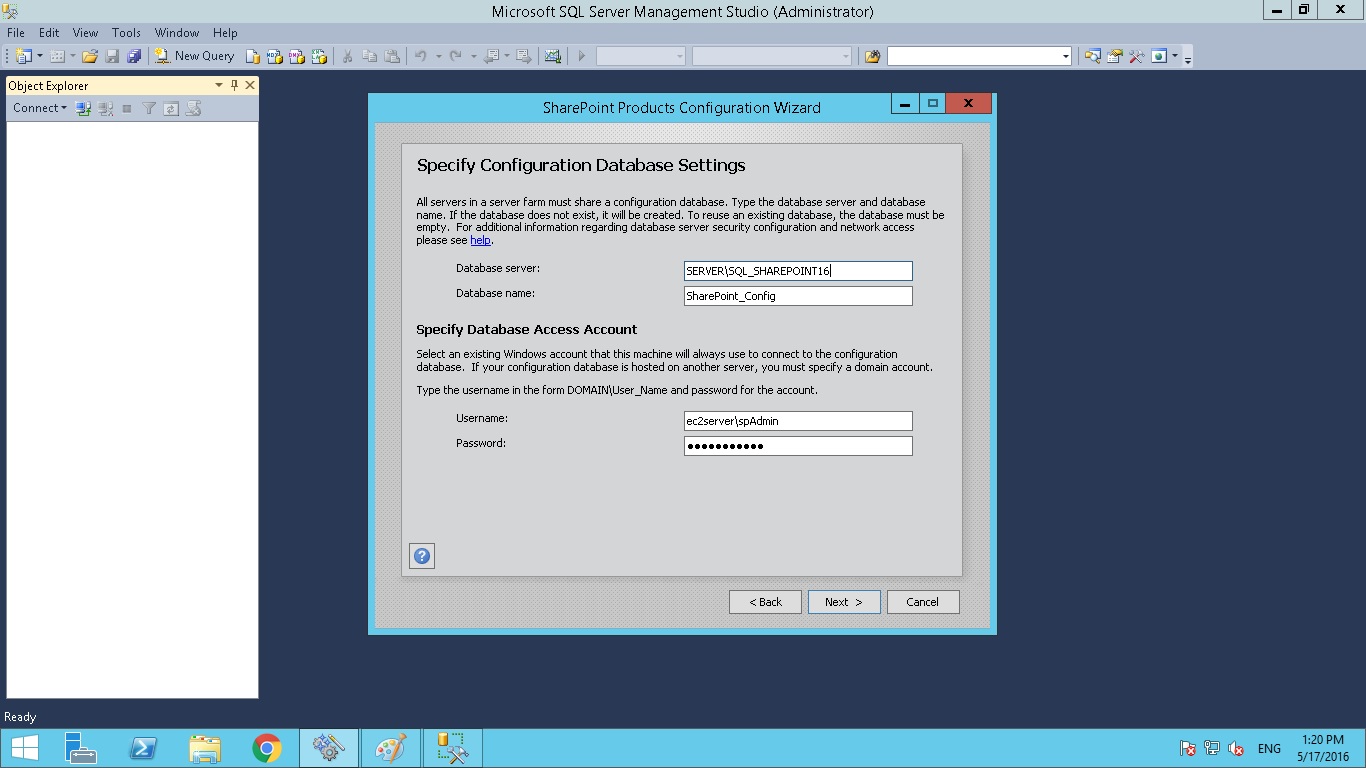Apply a filter in Object Explorer
This screenshot has width=1366, height=768.
[x=148, y=107]
